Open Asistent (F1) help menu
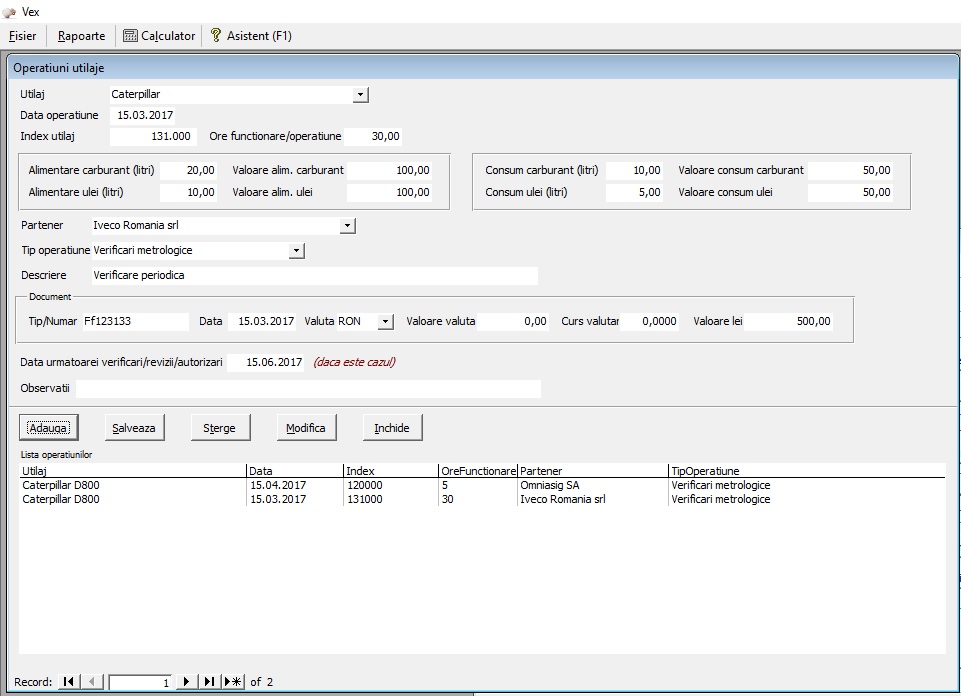 click(x=251, y=36)
